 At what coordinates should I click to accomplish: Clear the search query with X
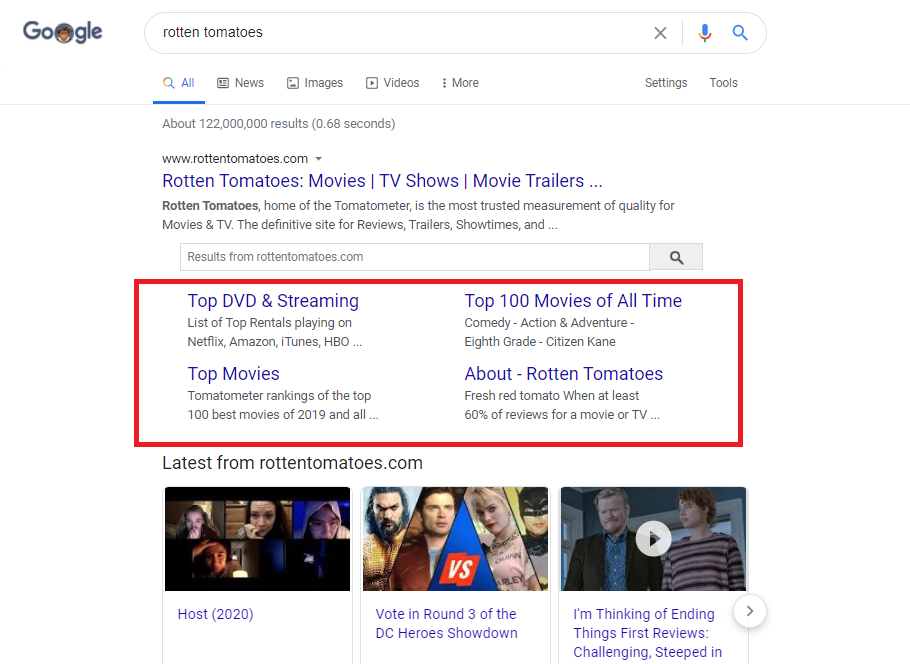pyautogui.click(x=660, y=33)
